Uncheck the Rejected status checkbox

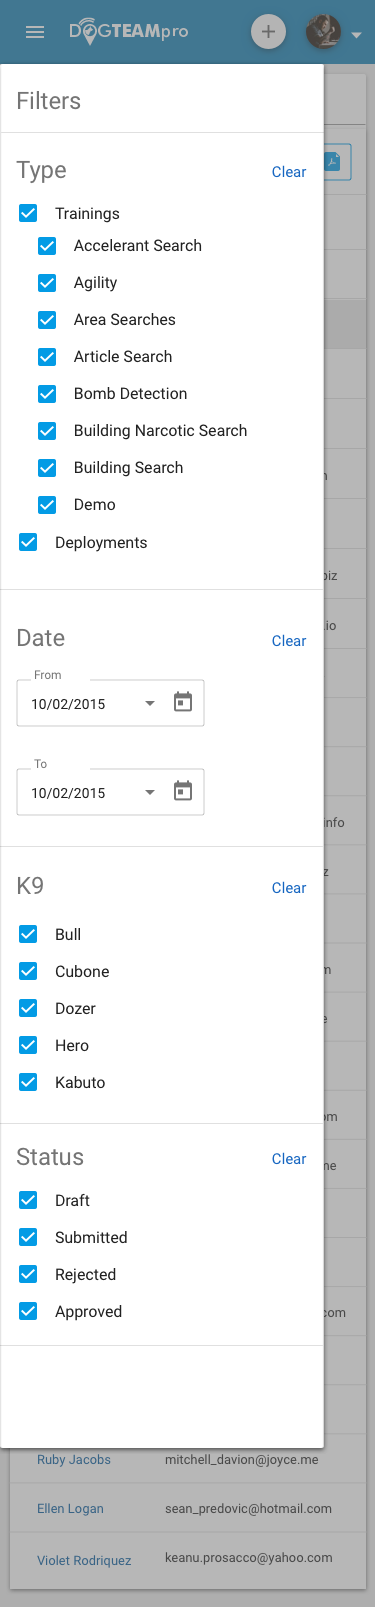pyautogui.click(x=28, y=1274)
